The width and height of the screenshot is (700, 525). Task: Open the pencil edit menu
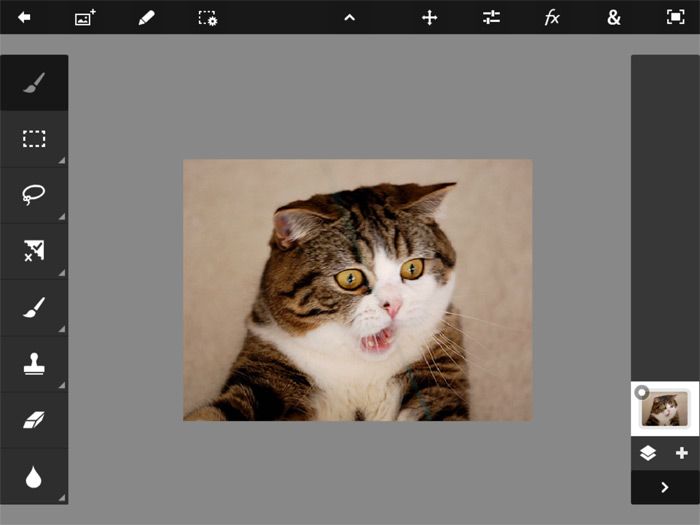coord(146,17)
